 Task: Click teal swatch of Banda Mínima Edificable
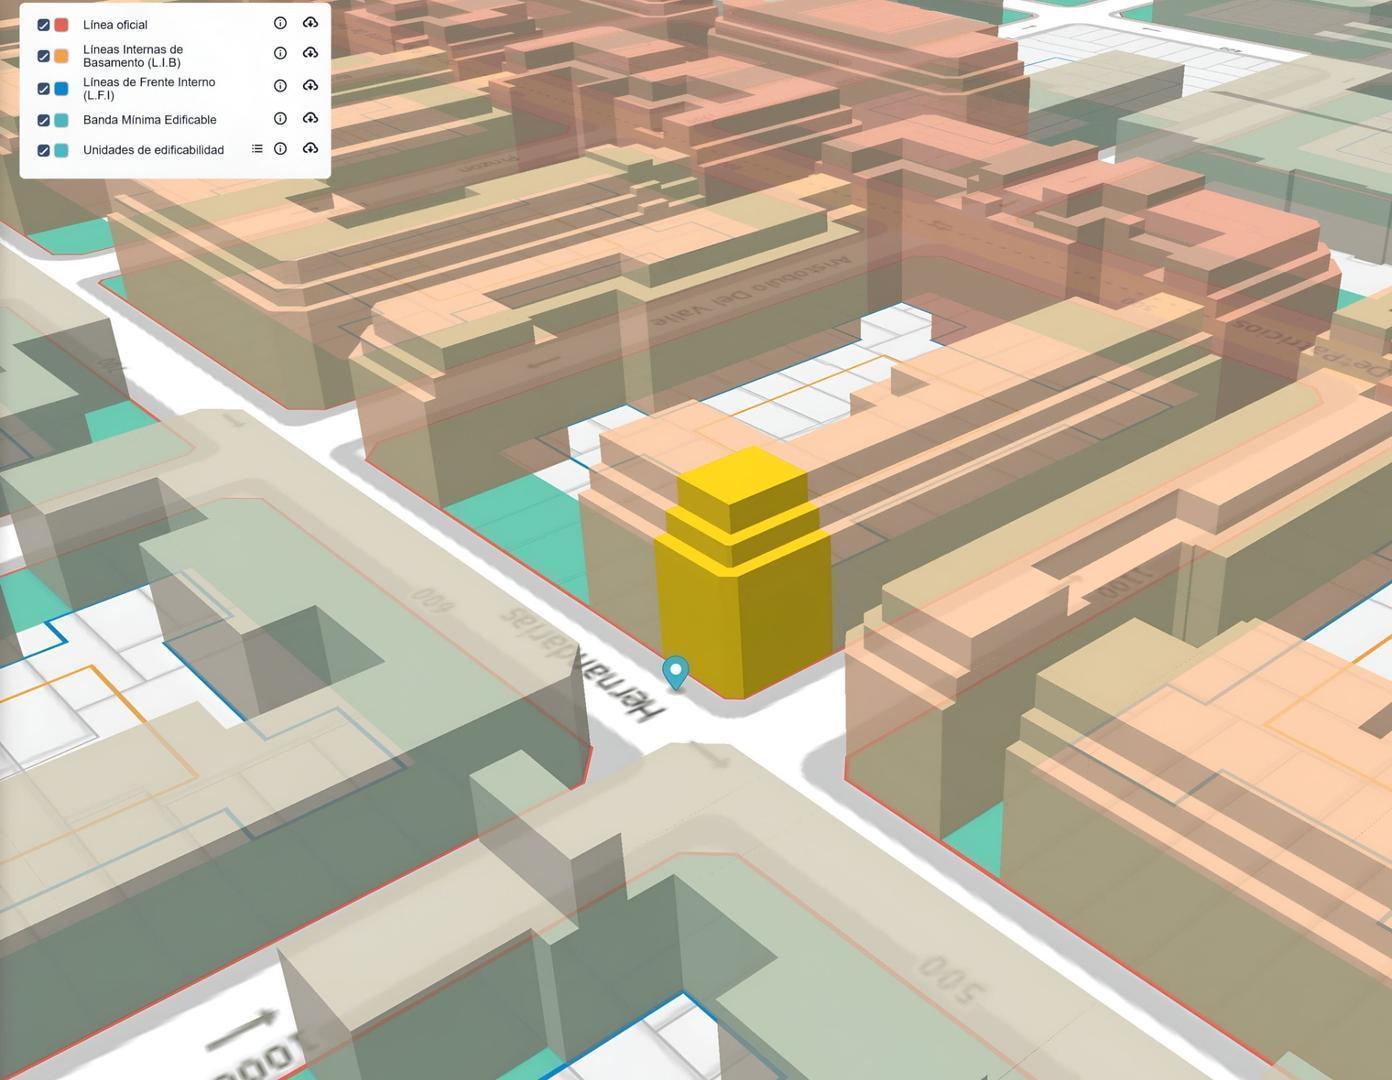tap(61, 121)
